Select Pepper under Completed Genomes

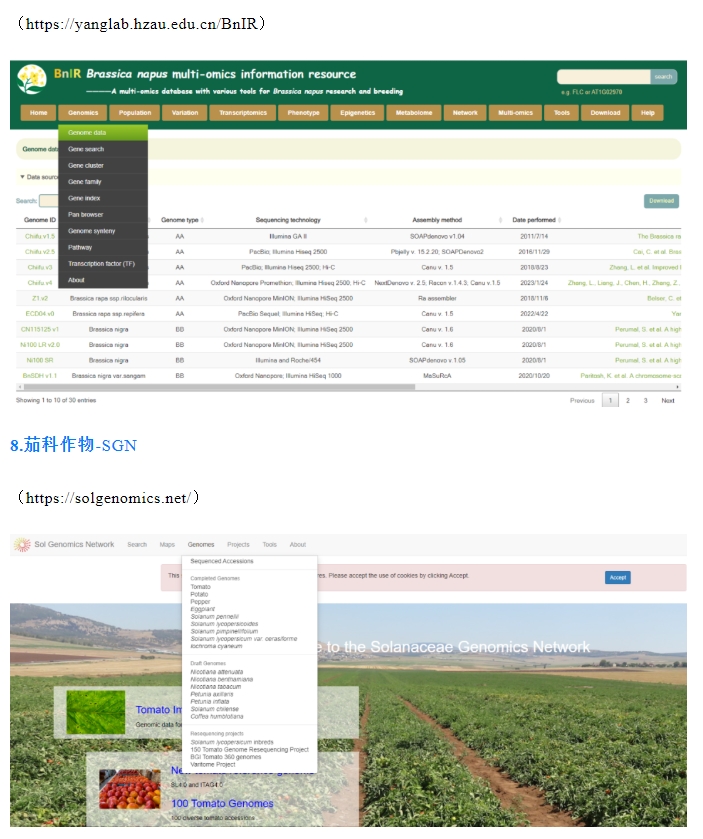point(201,604)
